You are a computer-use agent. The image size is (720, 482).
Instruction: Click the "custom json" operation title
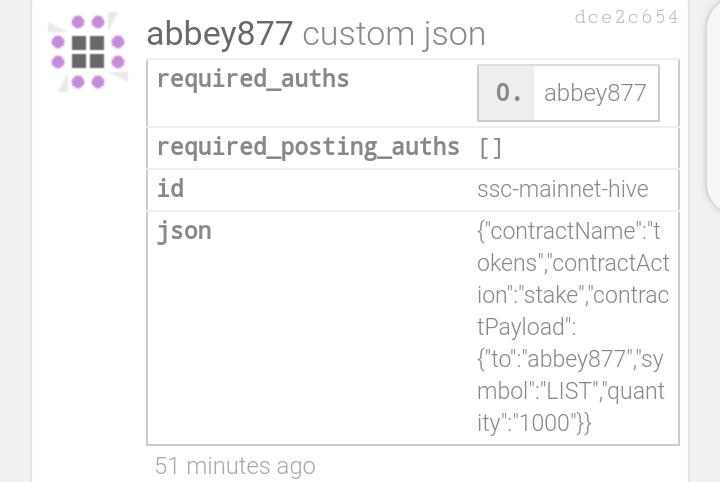pos(394,34)
